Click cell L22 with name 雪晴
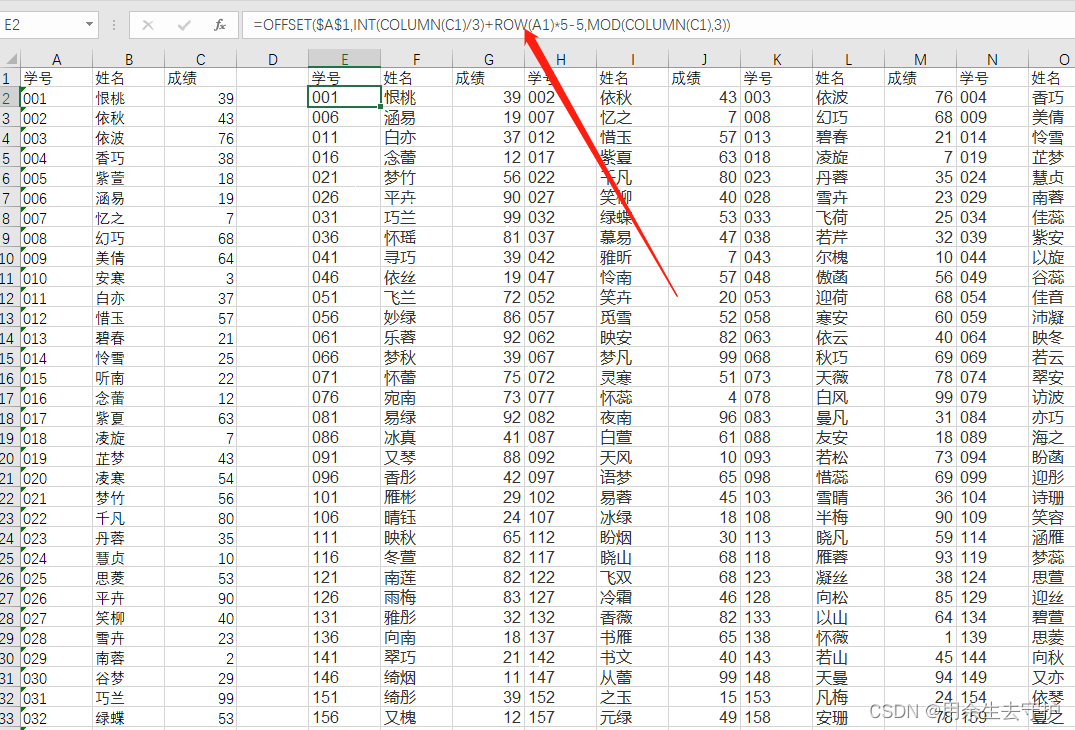Viewport: 1075px width, 730px height. 848,497
